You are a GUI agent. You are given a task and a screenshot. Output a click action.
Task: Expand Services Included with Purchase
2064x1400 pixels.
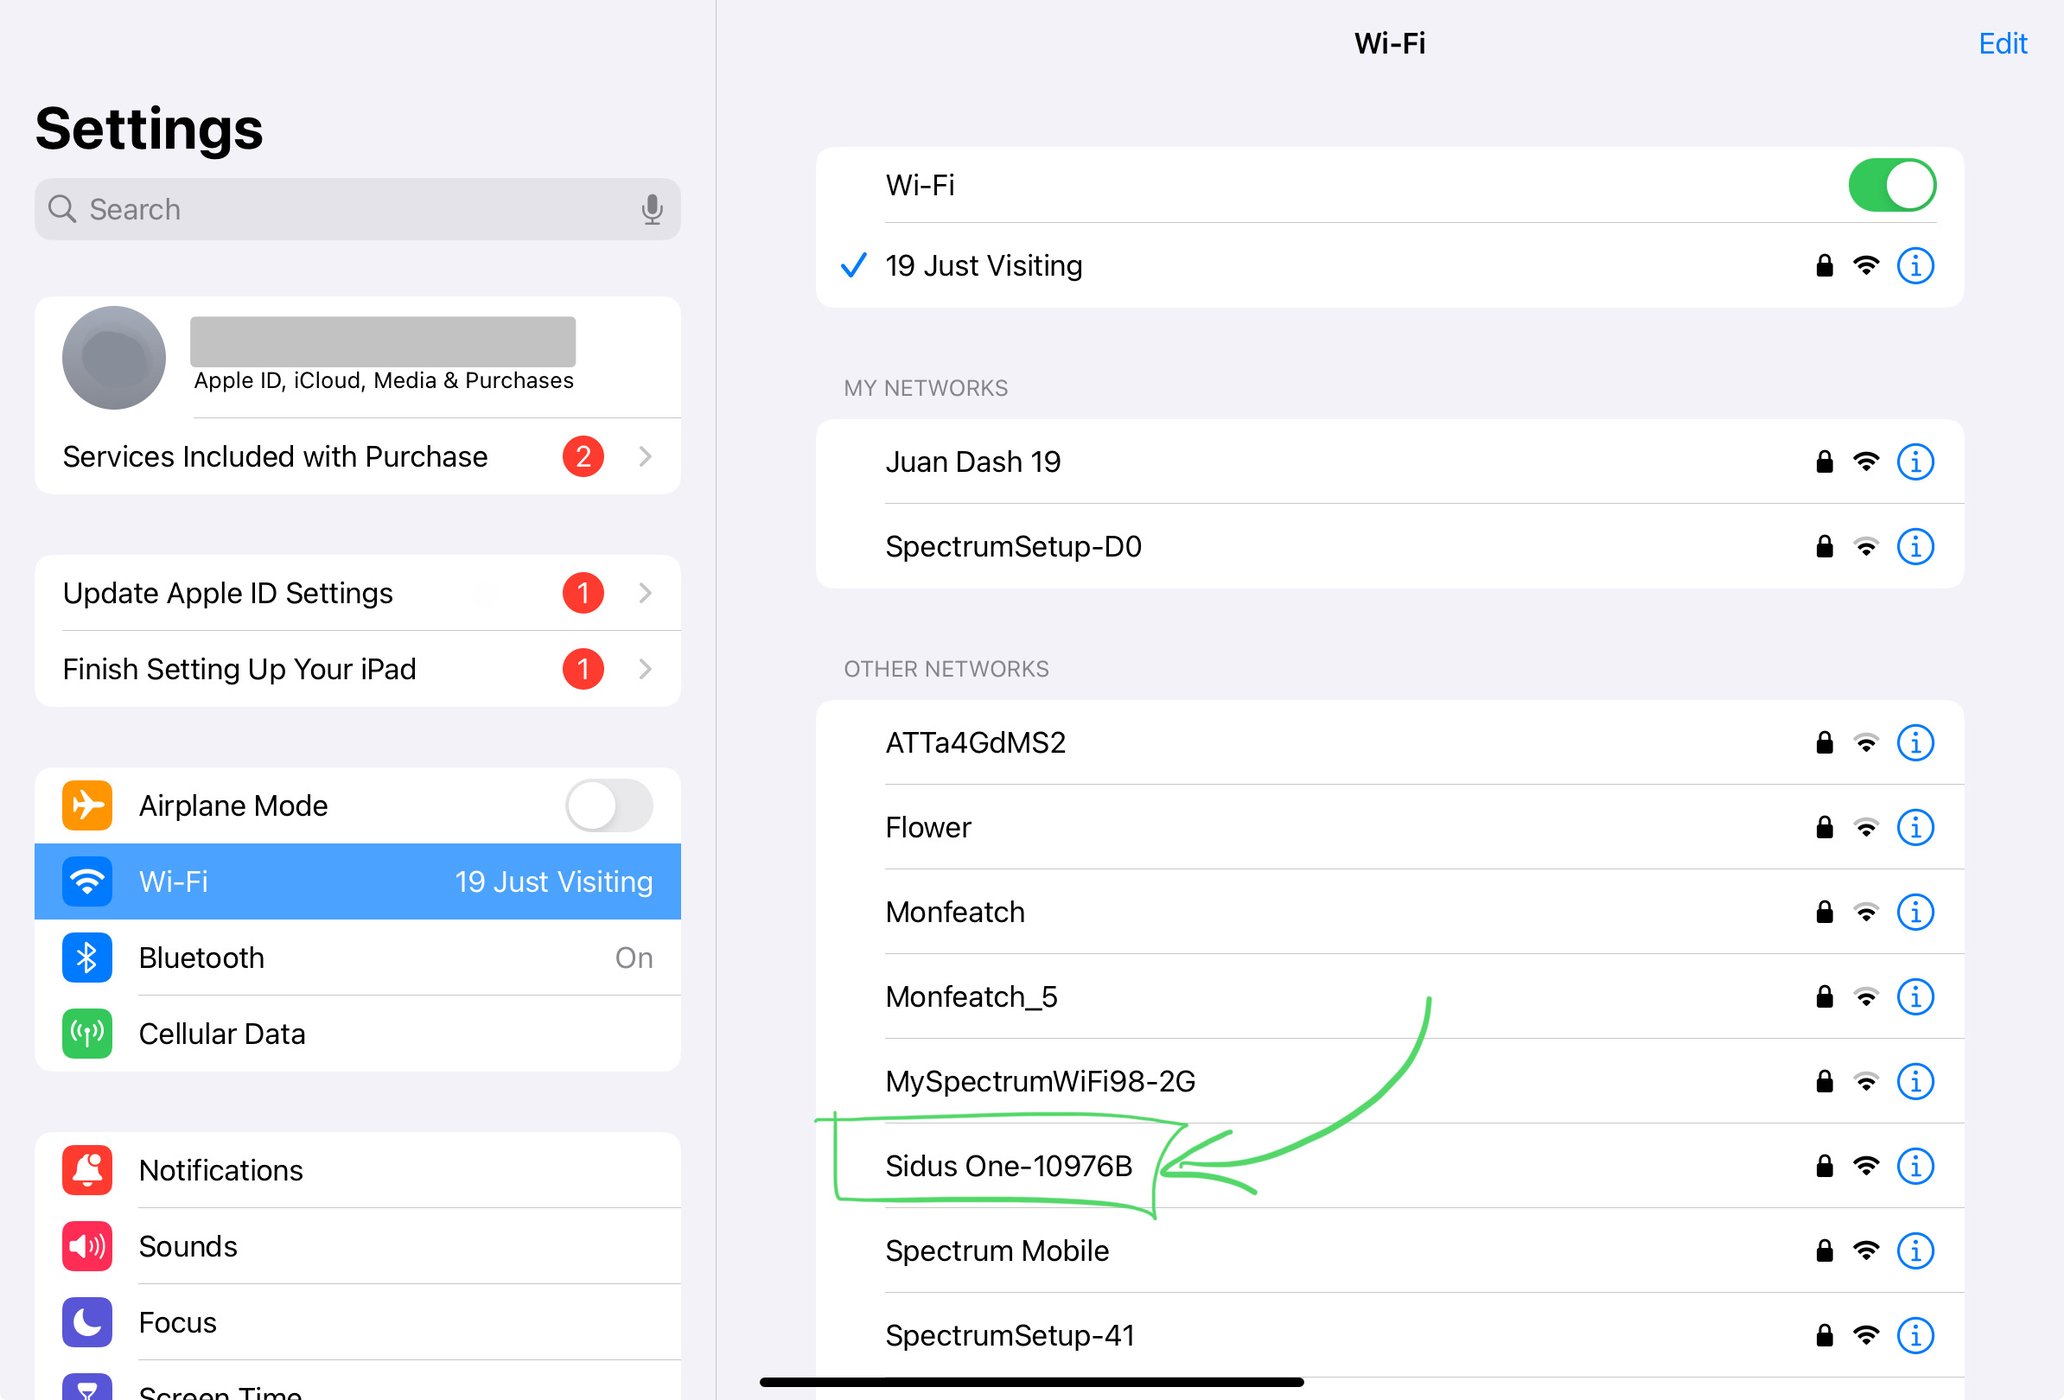click(x=645, y=456)
